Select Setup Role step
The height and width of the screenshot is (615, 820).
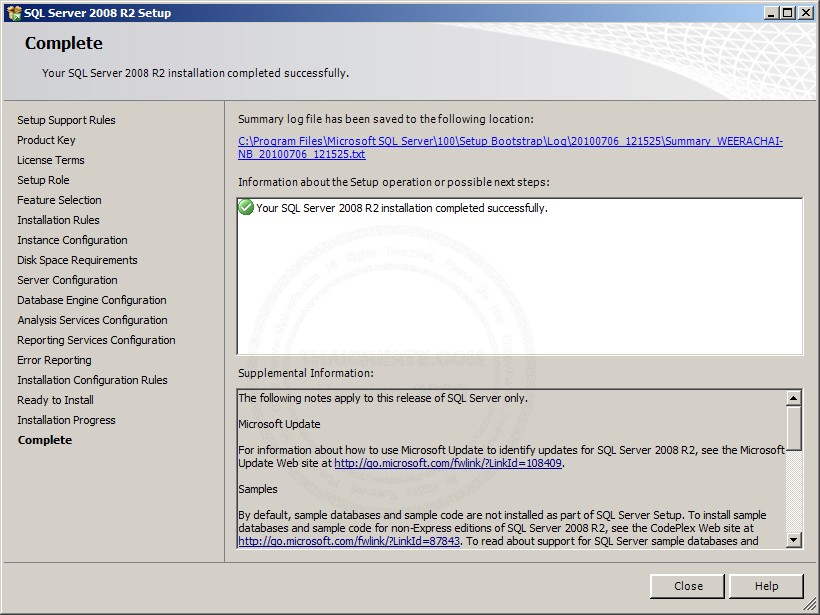point(43,180)
